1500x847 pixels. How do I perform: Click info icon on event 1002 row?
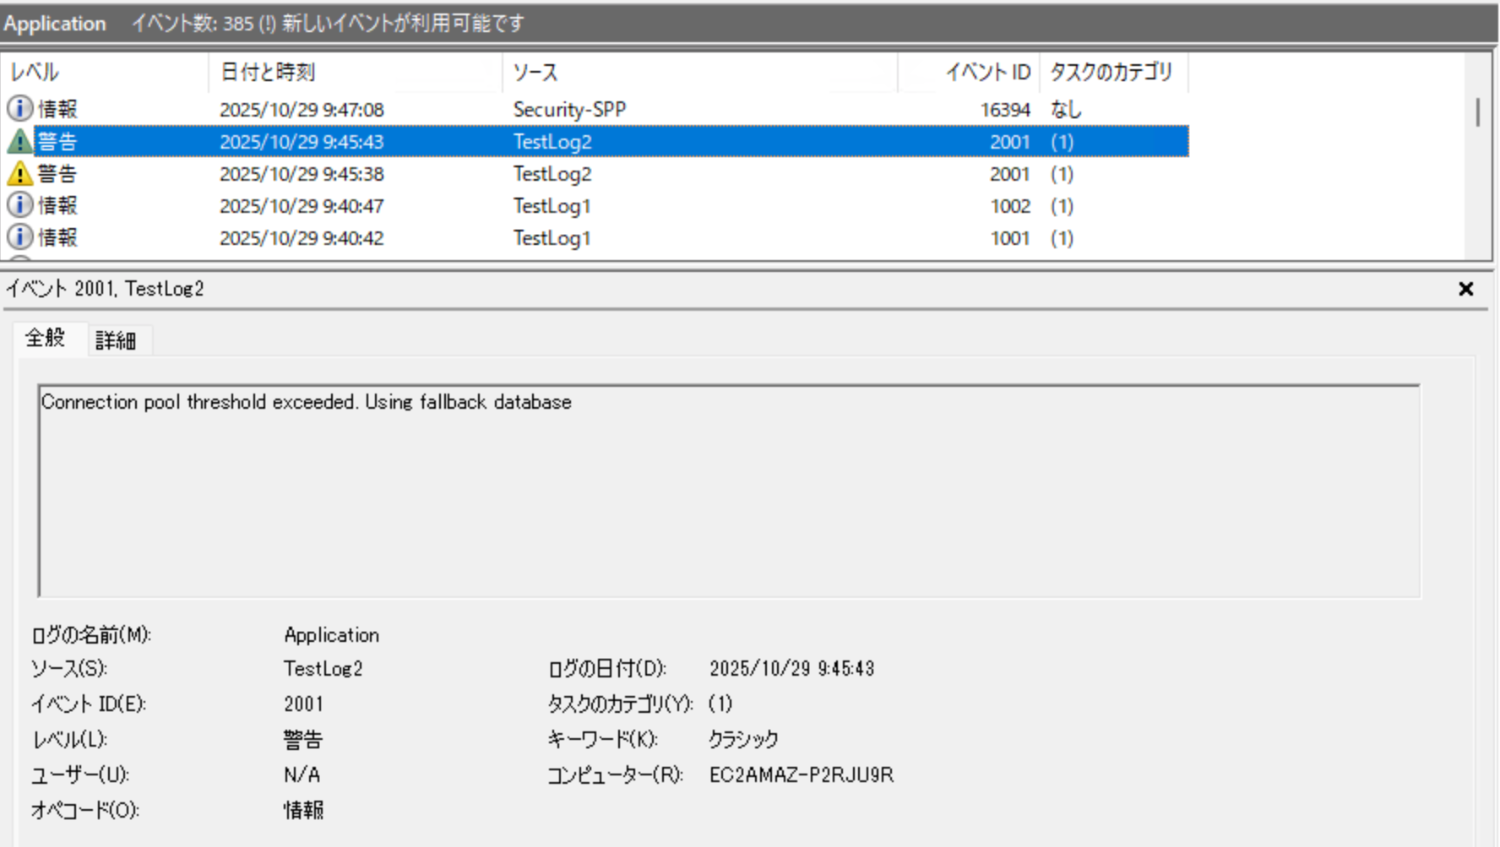19,205
